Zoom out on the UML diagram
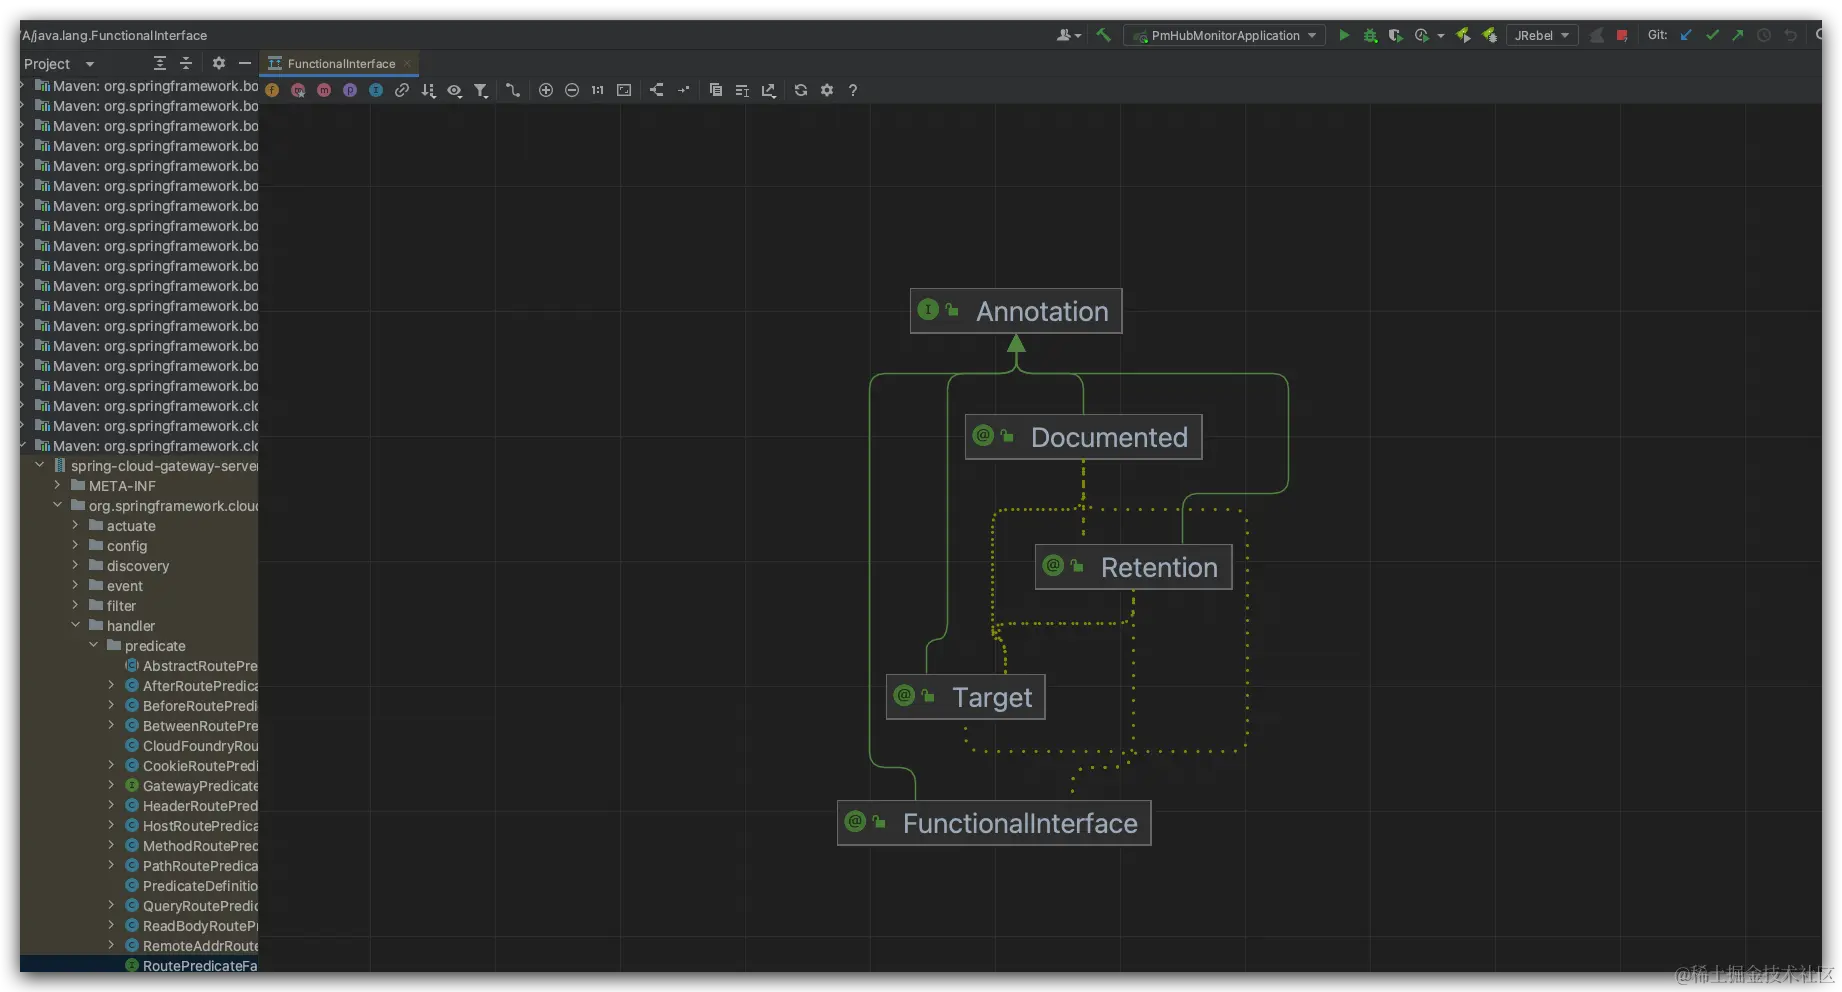The height and width of the screenshot is (992, 1842). pos(572,90)
